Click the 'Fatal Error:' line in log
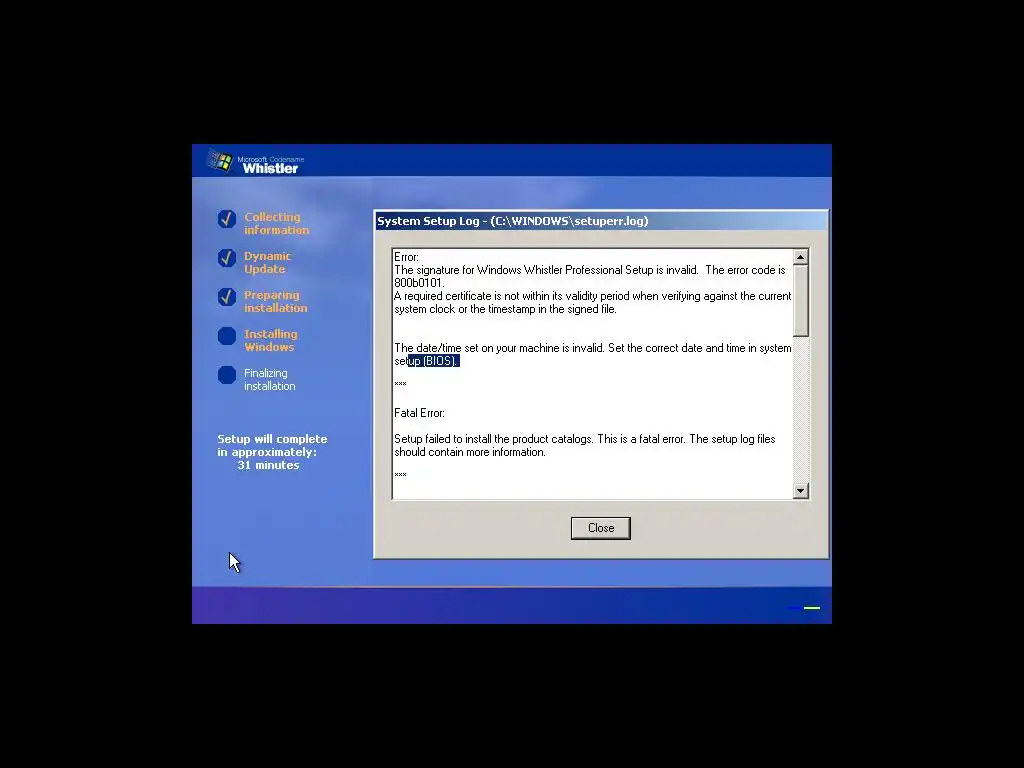This screenshot has width=1024, height=768. point(419,413)
